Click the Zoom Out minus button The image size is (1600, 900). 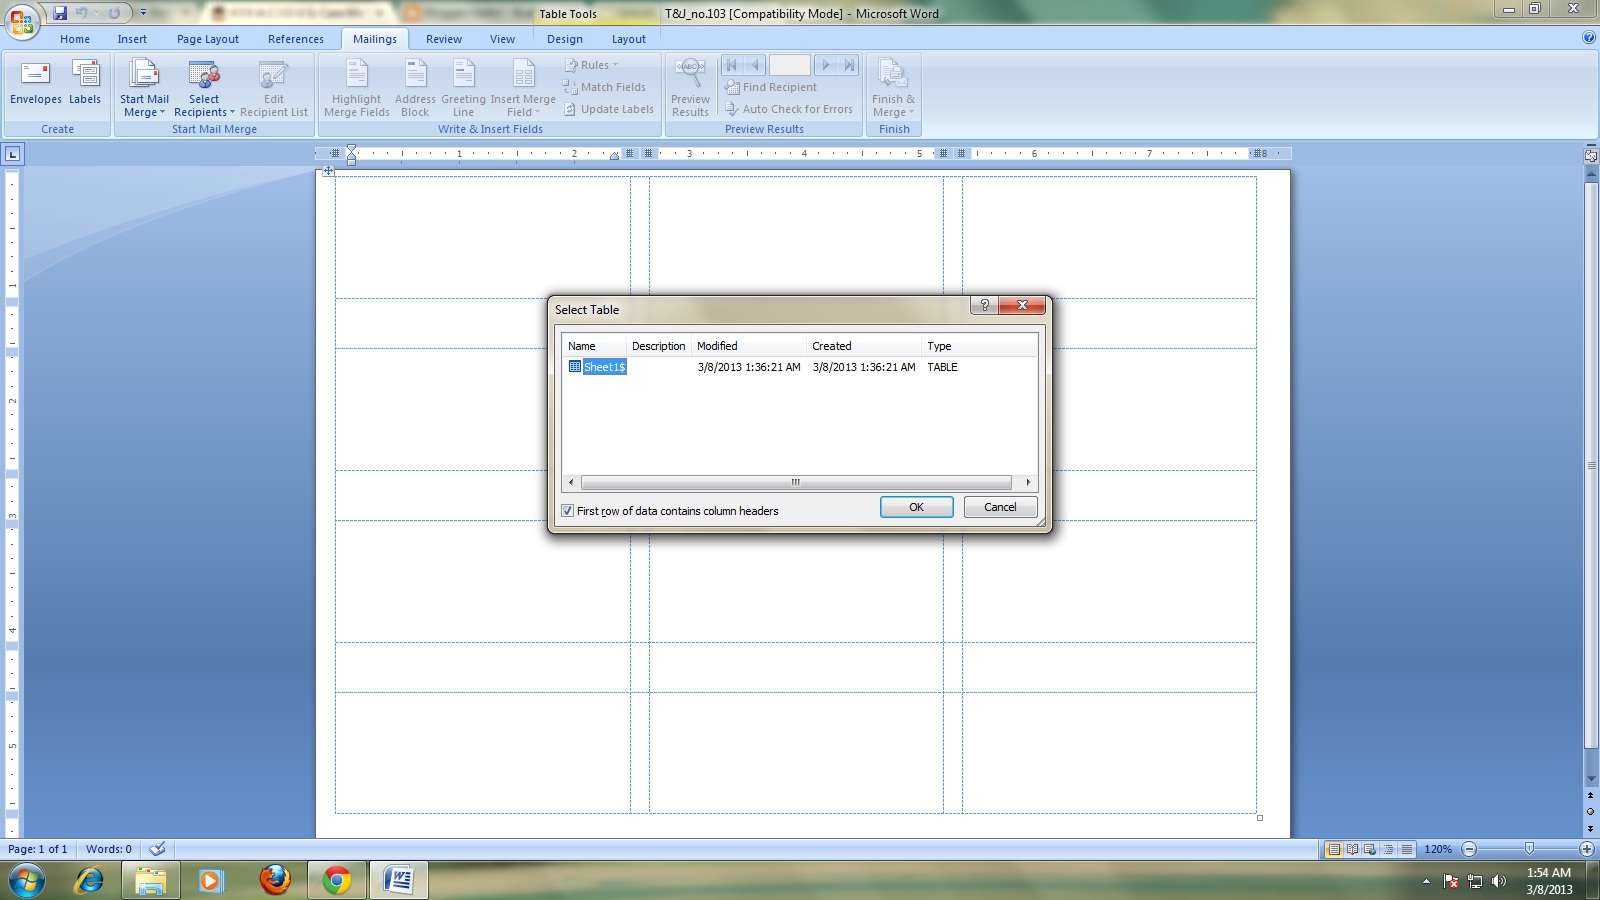1469,849
